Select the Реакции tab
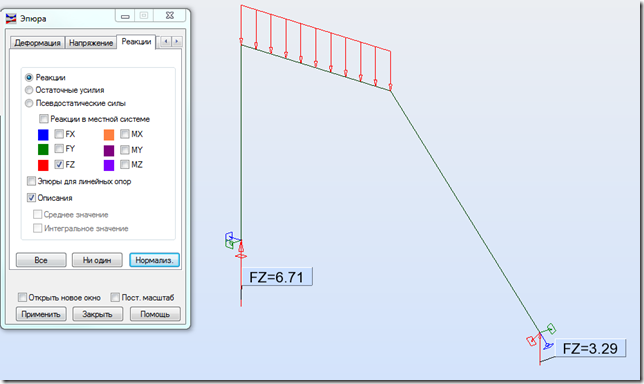This screenshot has height=384, width=644. (136, 41)
